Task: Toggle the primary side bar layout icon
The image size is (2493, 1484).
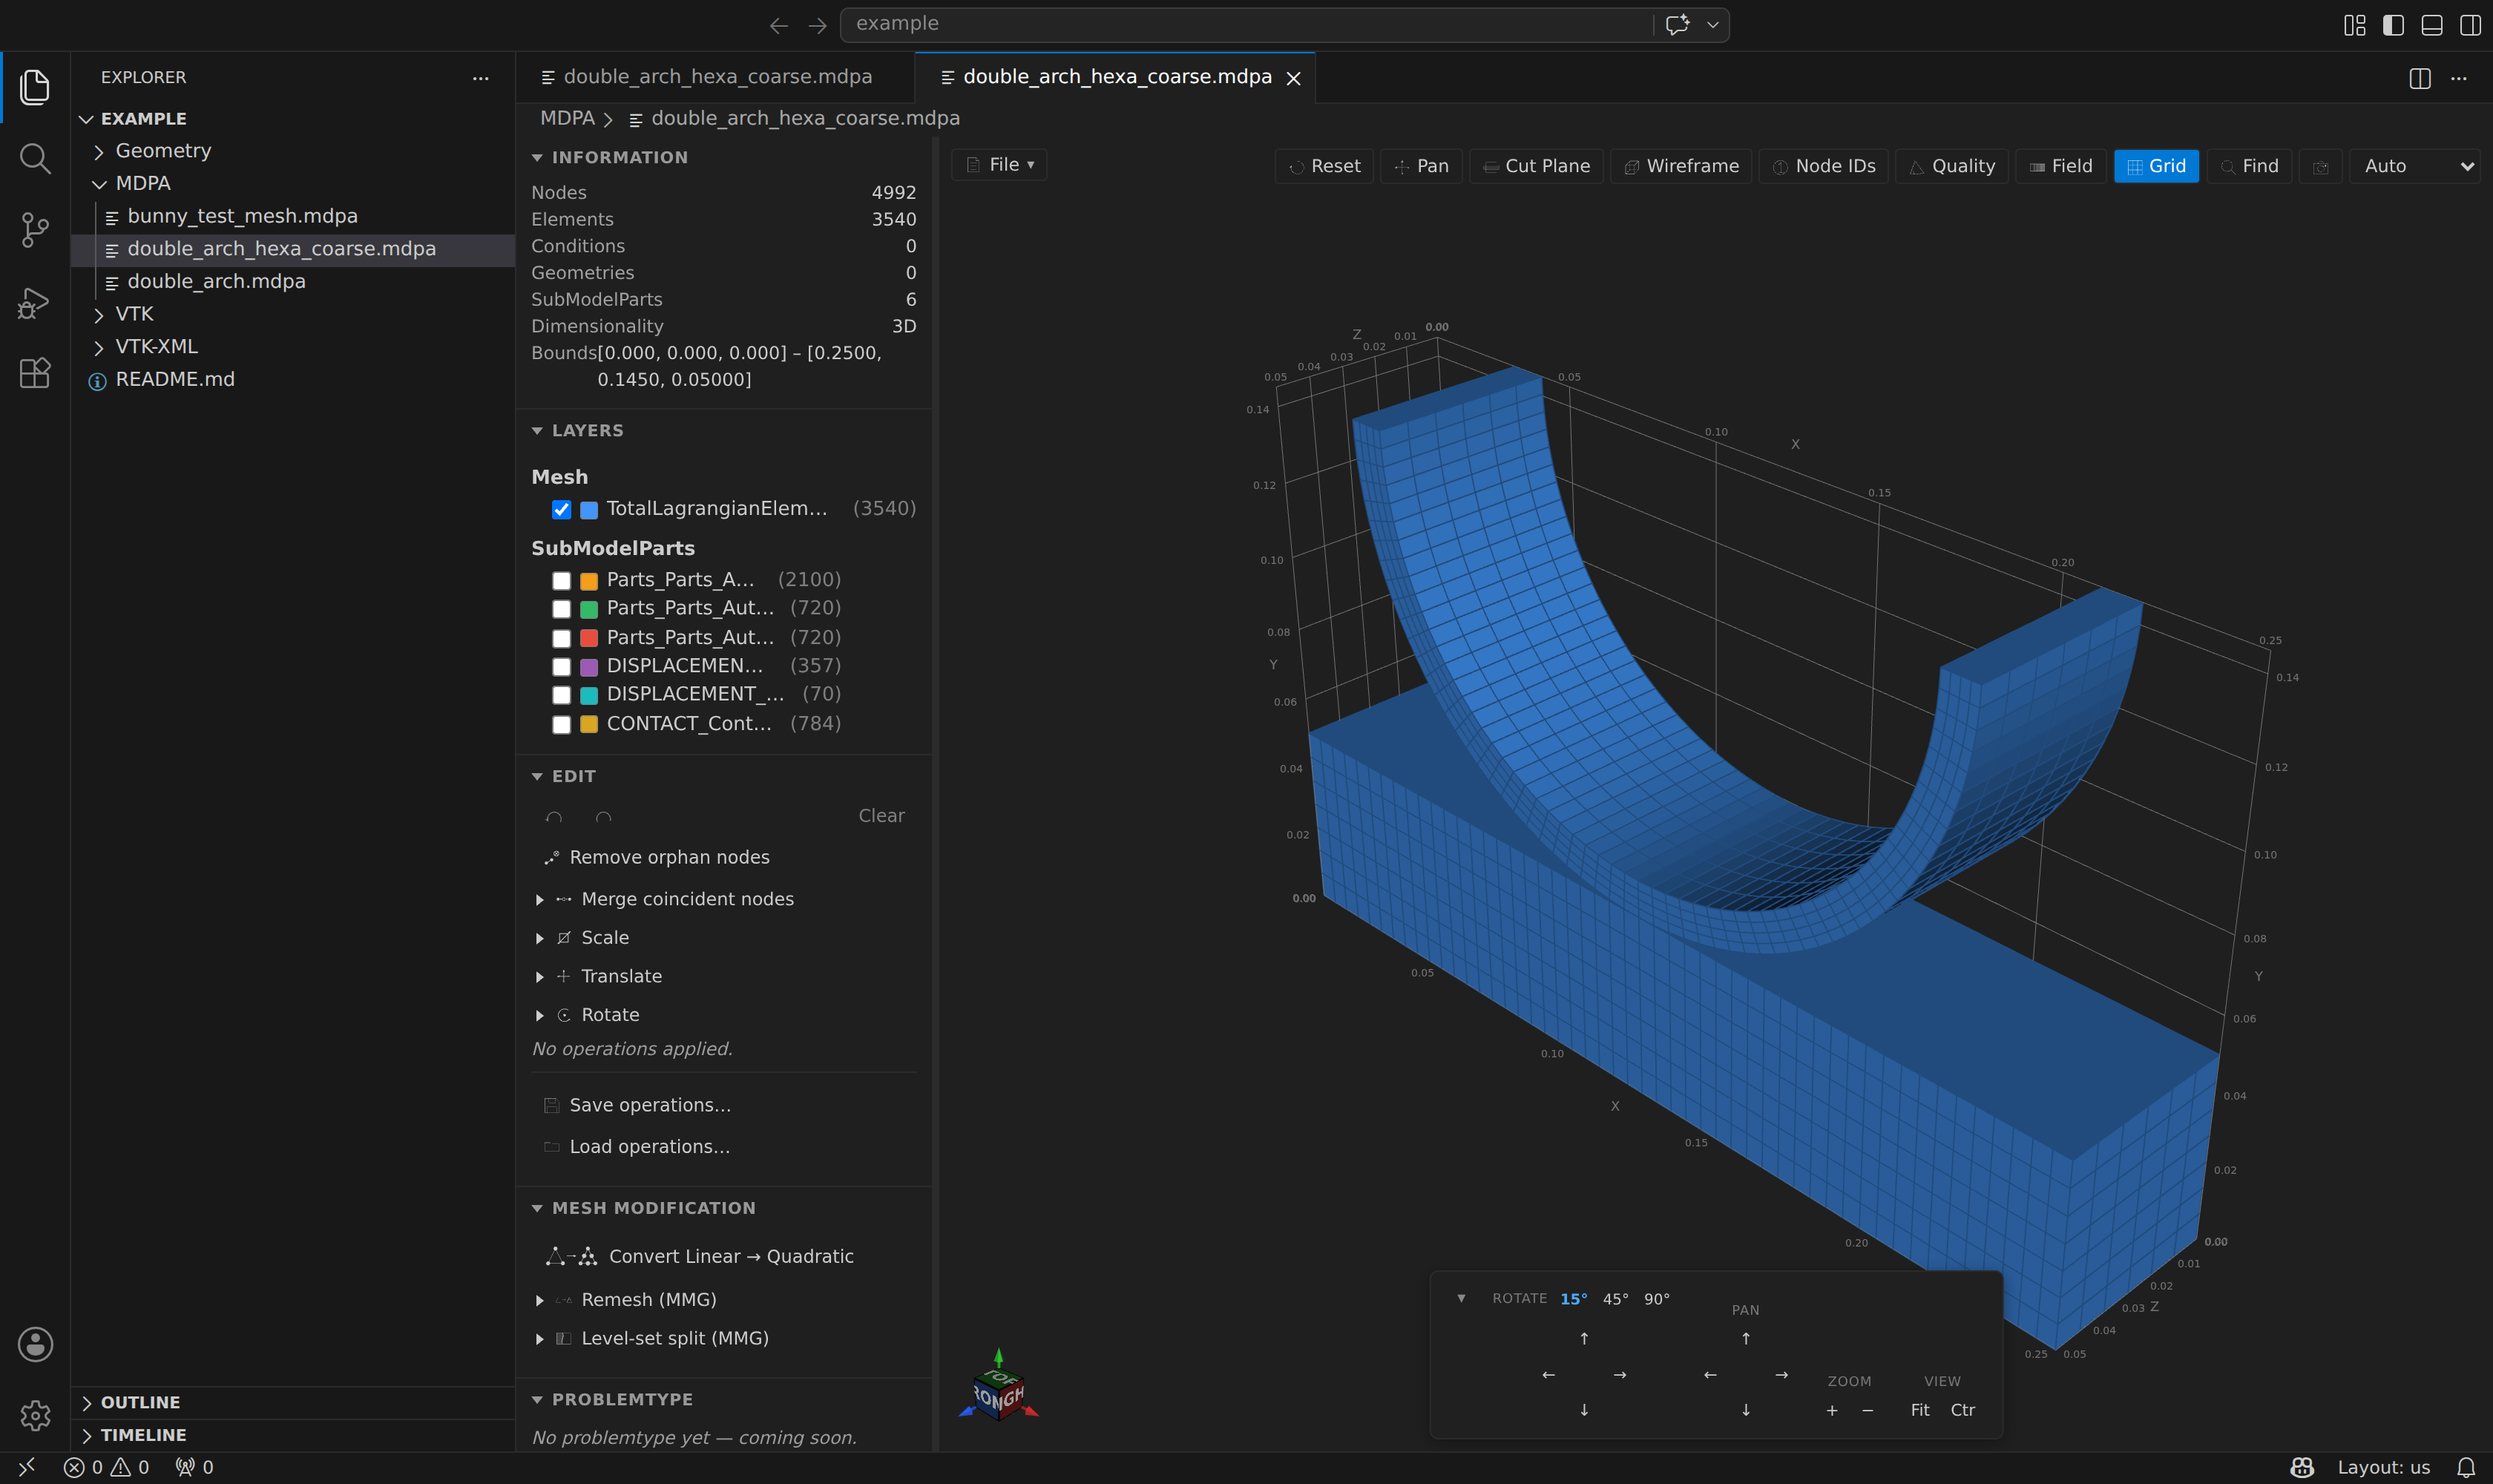Action: click(x=2393, y=25)
